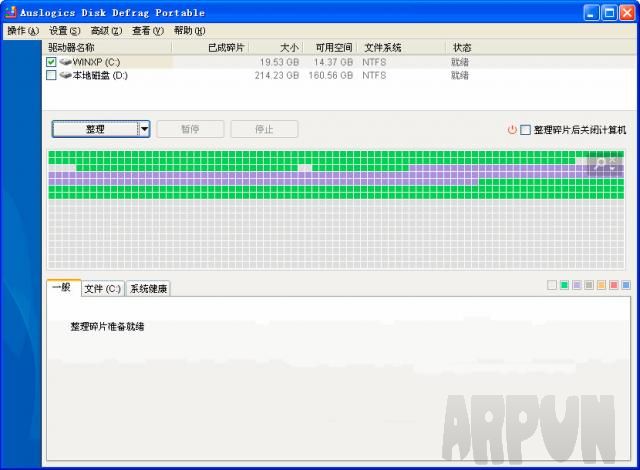Open the 查看(V) menu

(x=148, y=31)
